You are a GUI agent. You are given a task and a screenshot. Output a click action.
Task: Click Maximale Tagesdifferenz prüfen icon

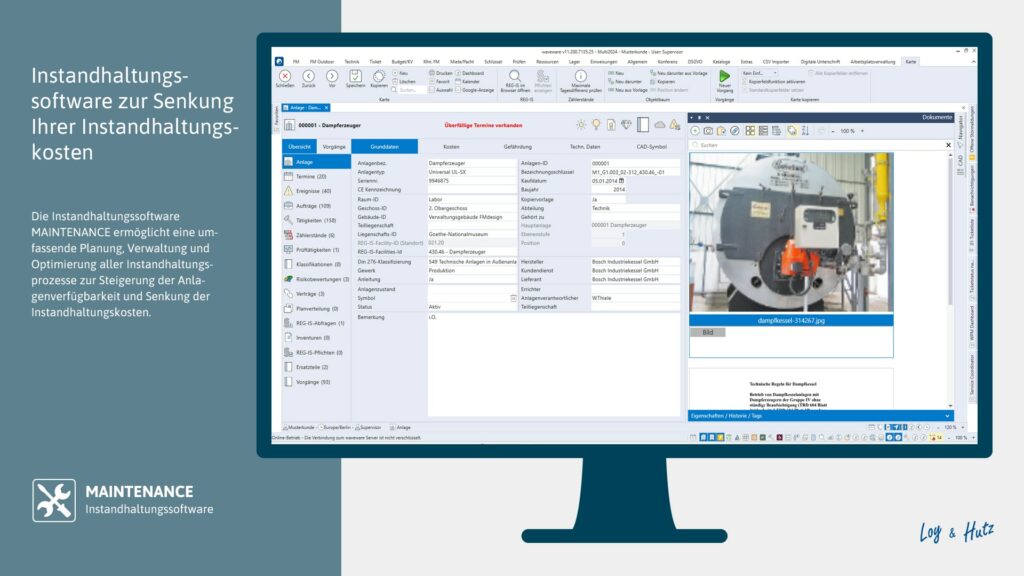(580, 74)
